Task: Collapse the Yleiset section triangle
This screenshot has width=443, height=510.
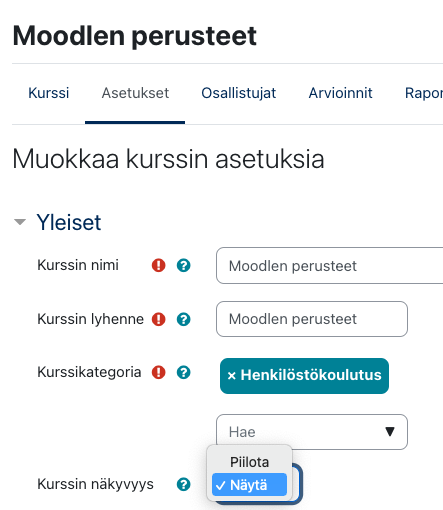Action: [20, 222]
